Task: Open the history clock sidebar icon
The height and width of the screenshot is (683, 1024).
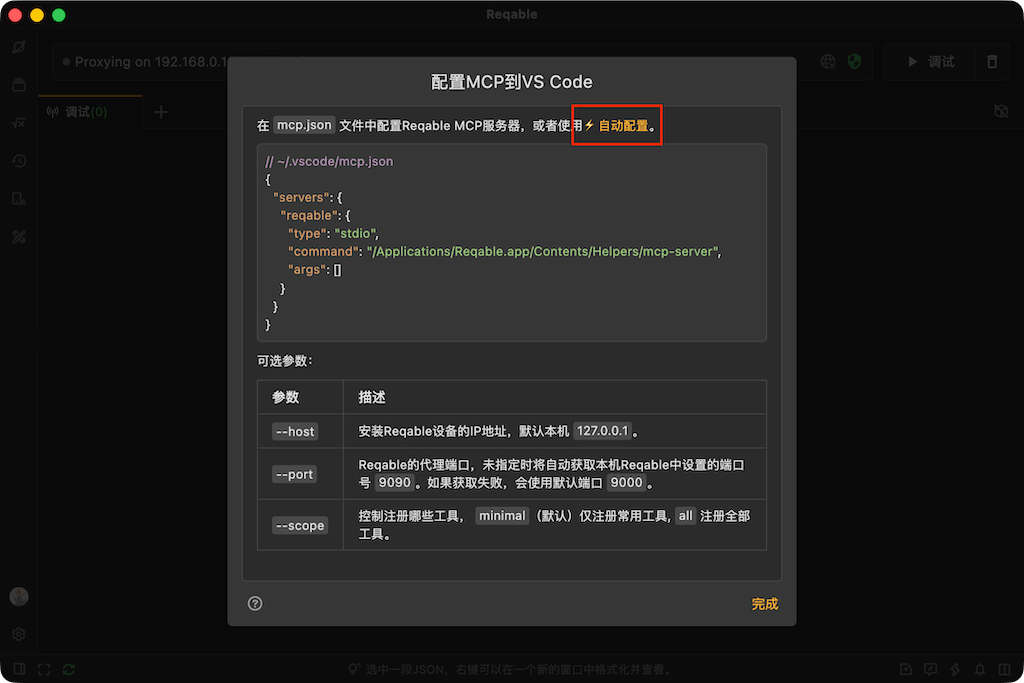Action: click(x=19, y=161)
